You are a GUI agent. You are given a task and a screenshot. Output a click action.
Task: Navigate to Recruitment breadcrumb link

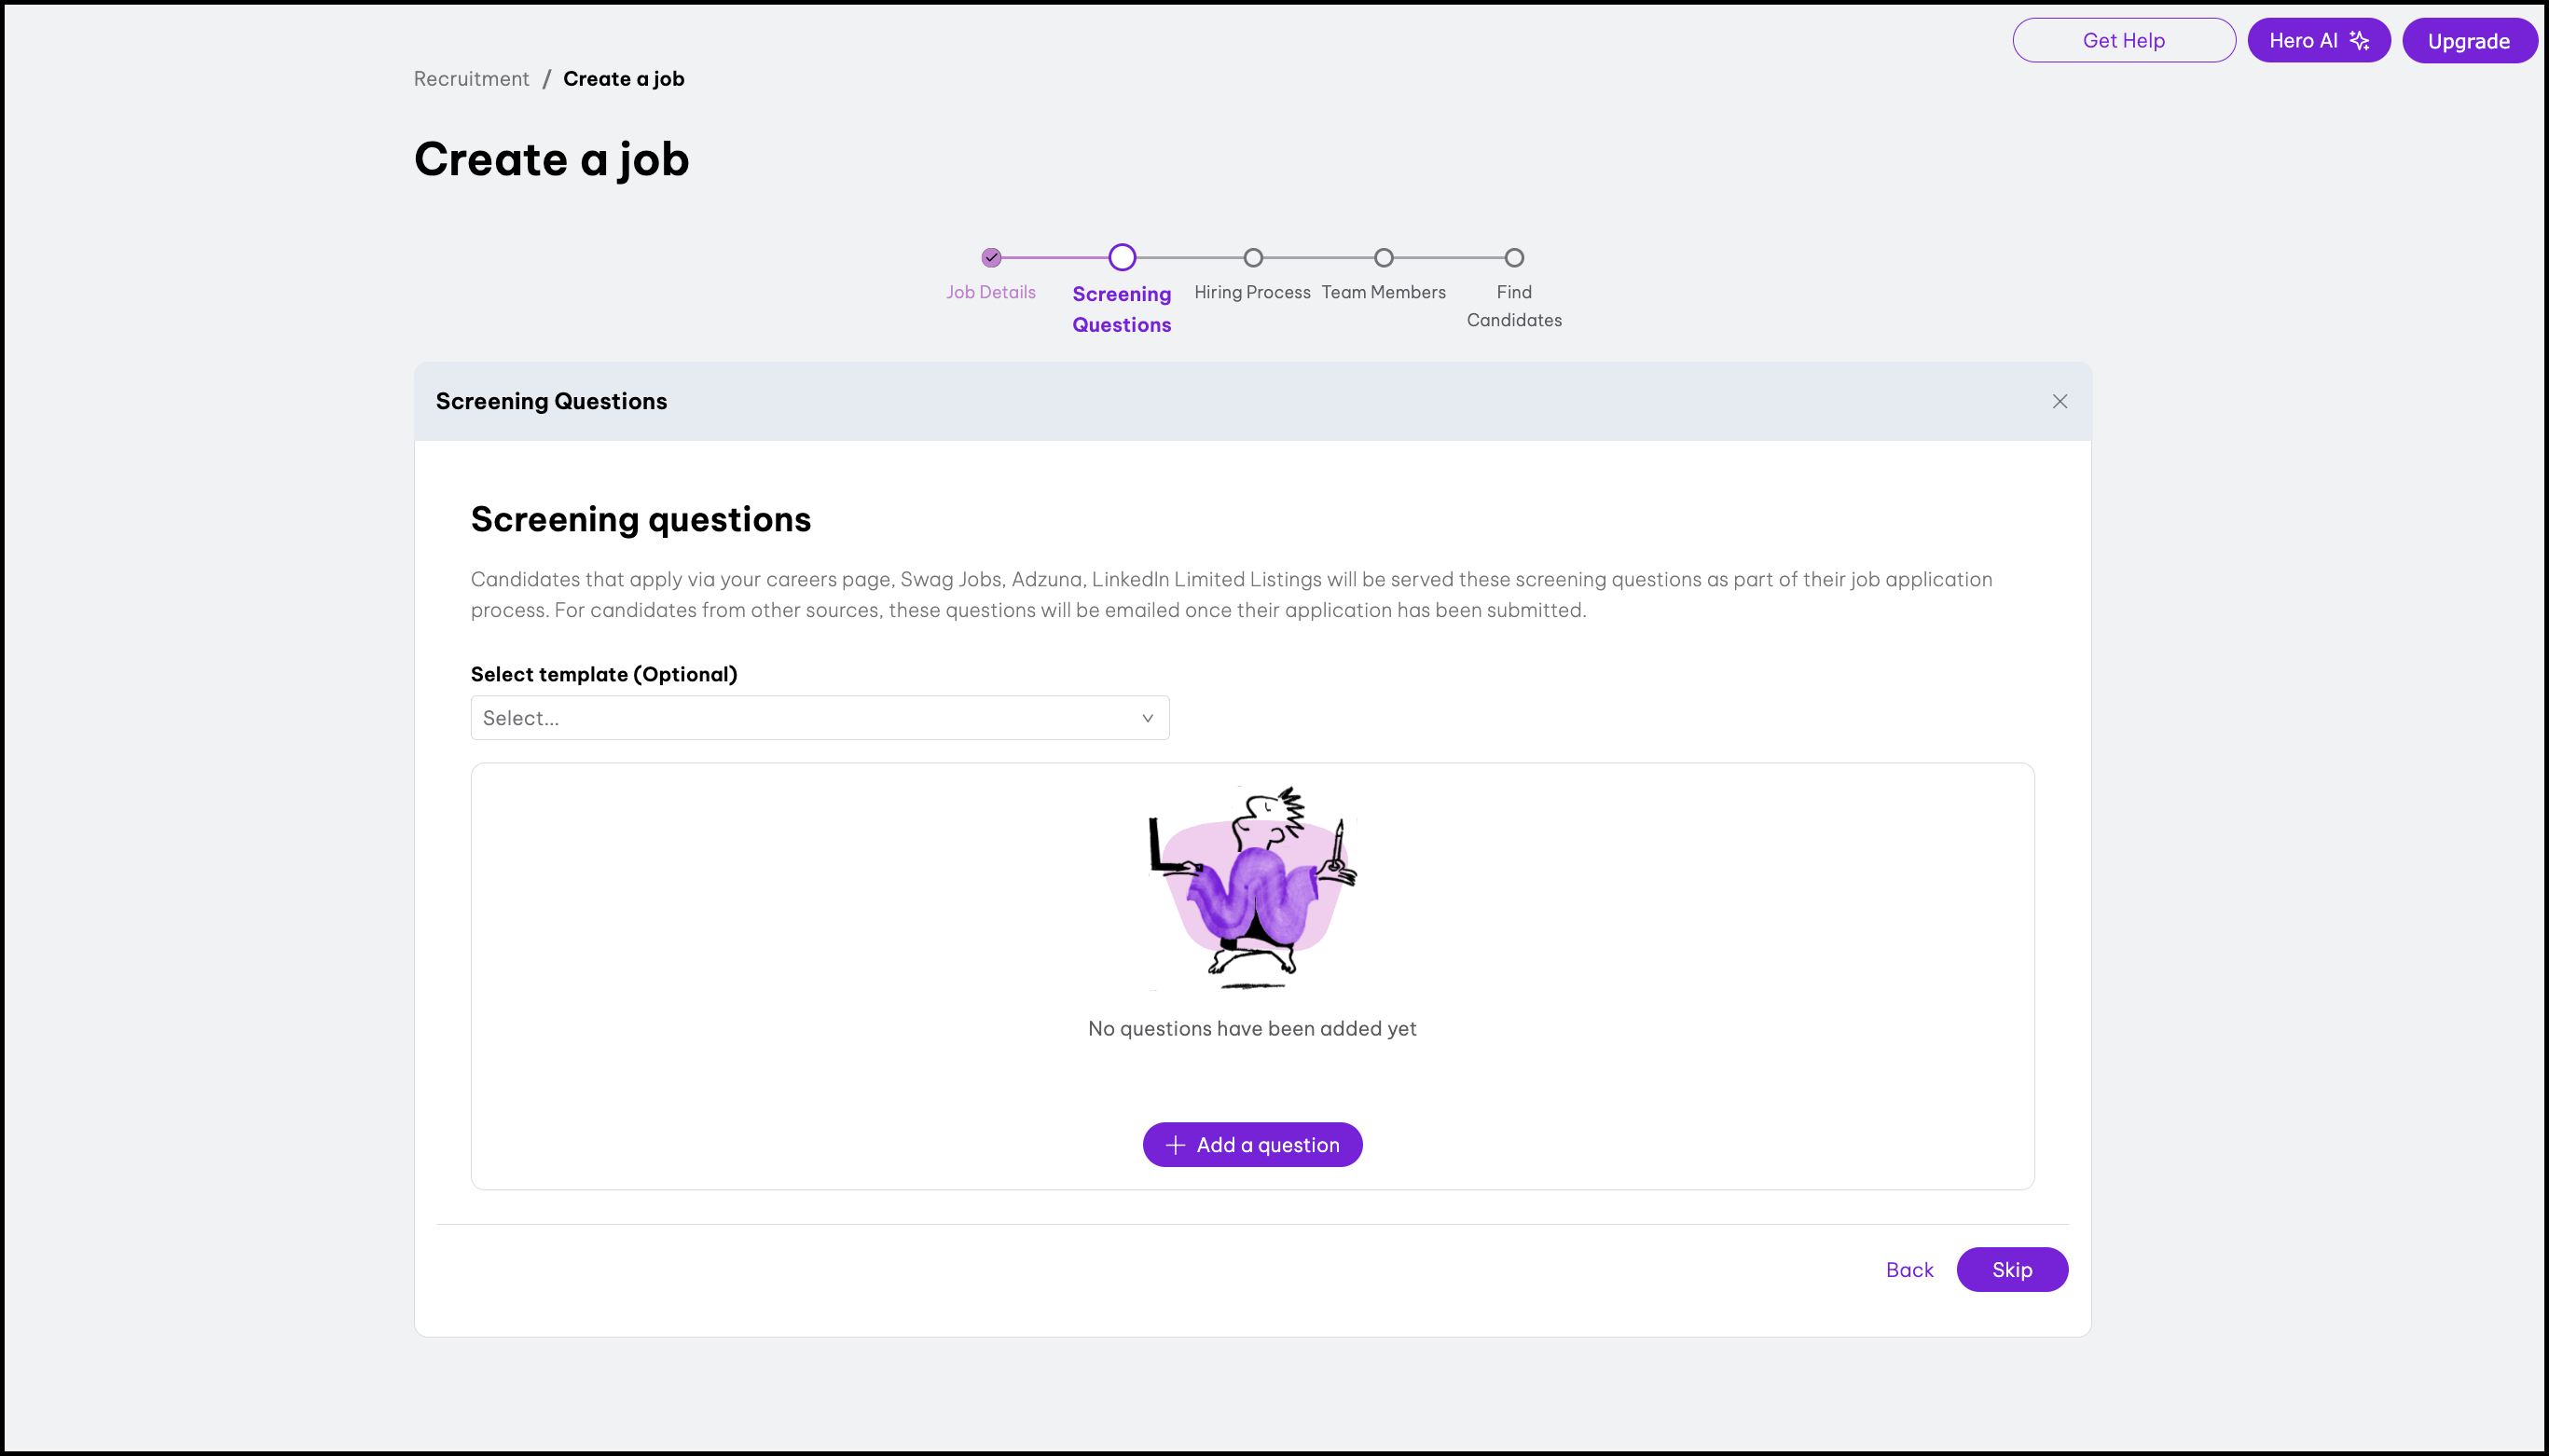(471, 79)
